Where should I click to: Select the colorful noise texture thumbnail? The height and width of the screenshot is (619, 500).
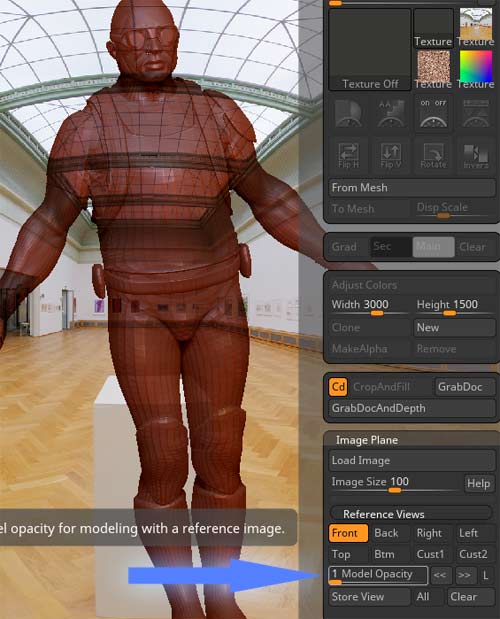[433, 70]
